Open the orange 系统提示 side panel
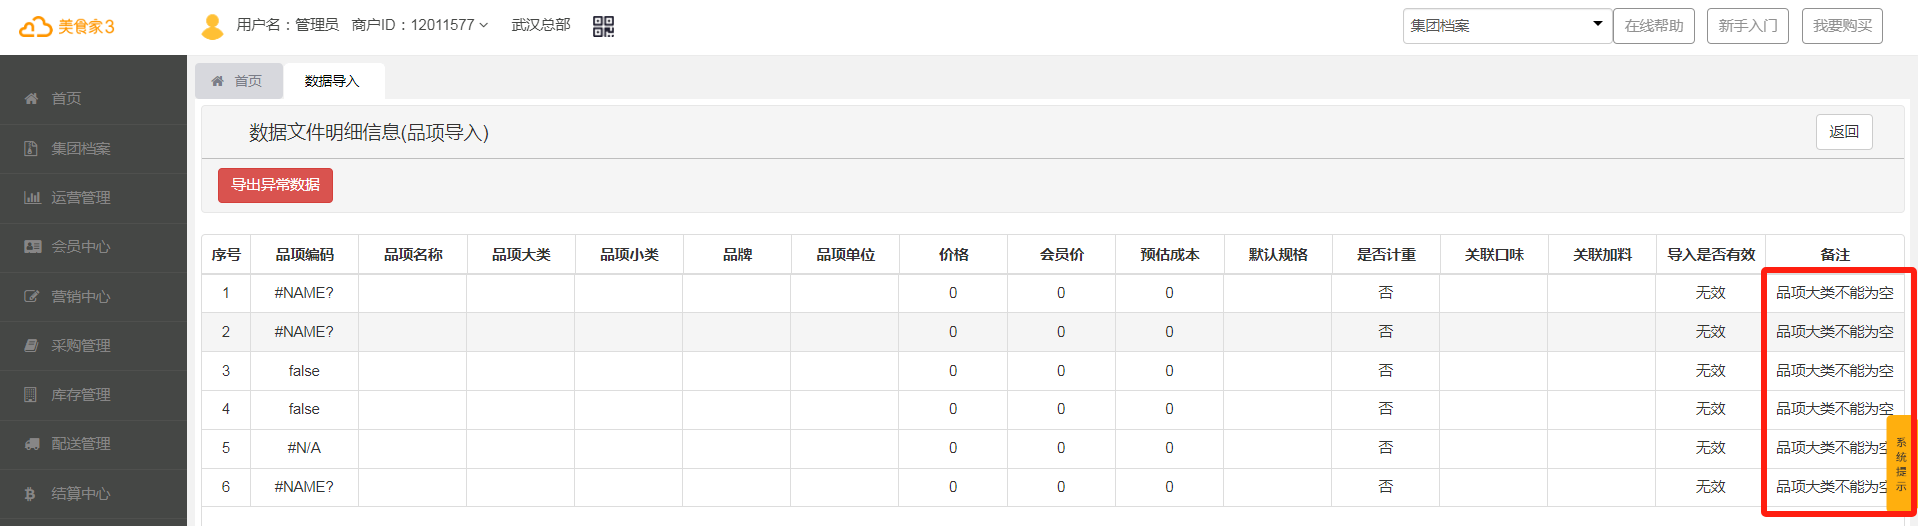The height and width of the screenshot is (526, 1918). click(x=1900, y=464)
